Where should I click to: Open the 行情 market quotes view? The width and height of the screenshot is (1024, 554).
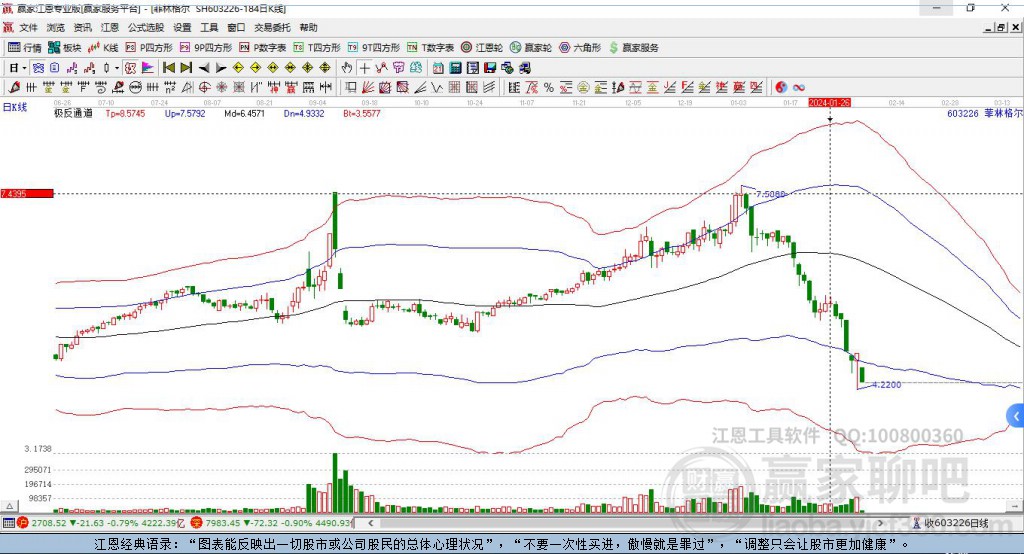pyautogui.click(x=25, y=48)
